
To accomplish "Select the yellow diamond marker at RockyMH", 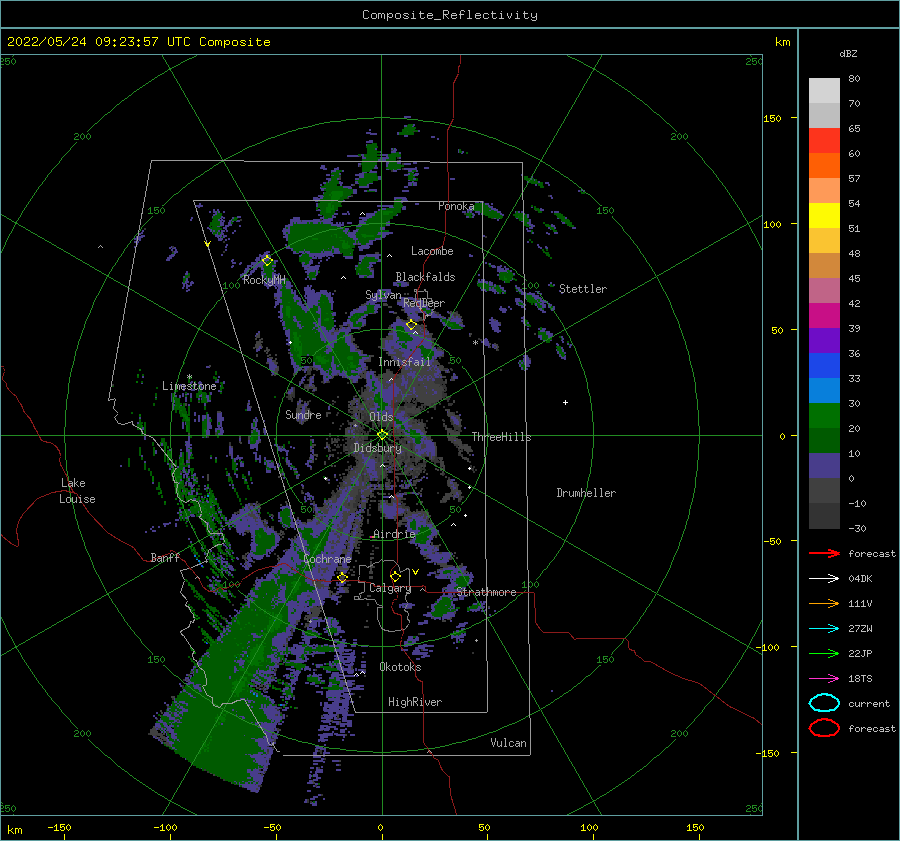I will 267,261.
